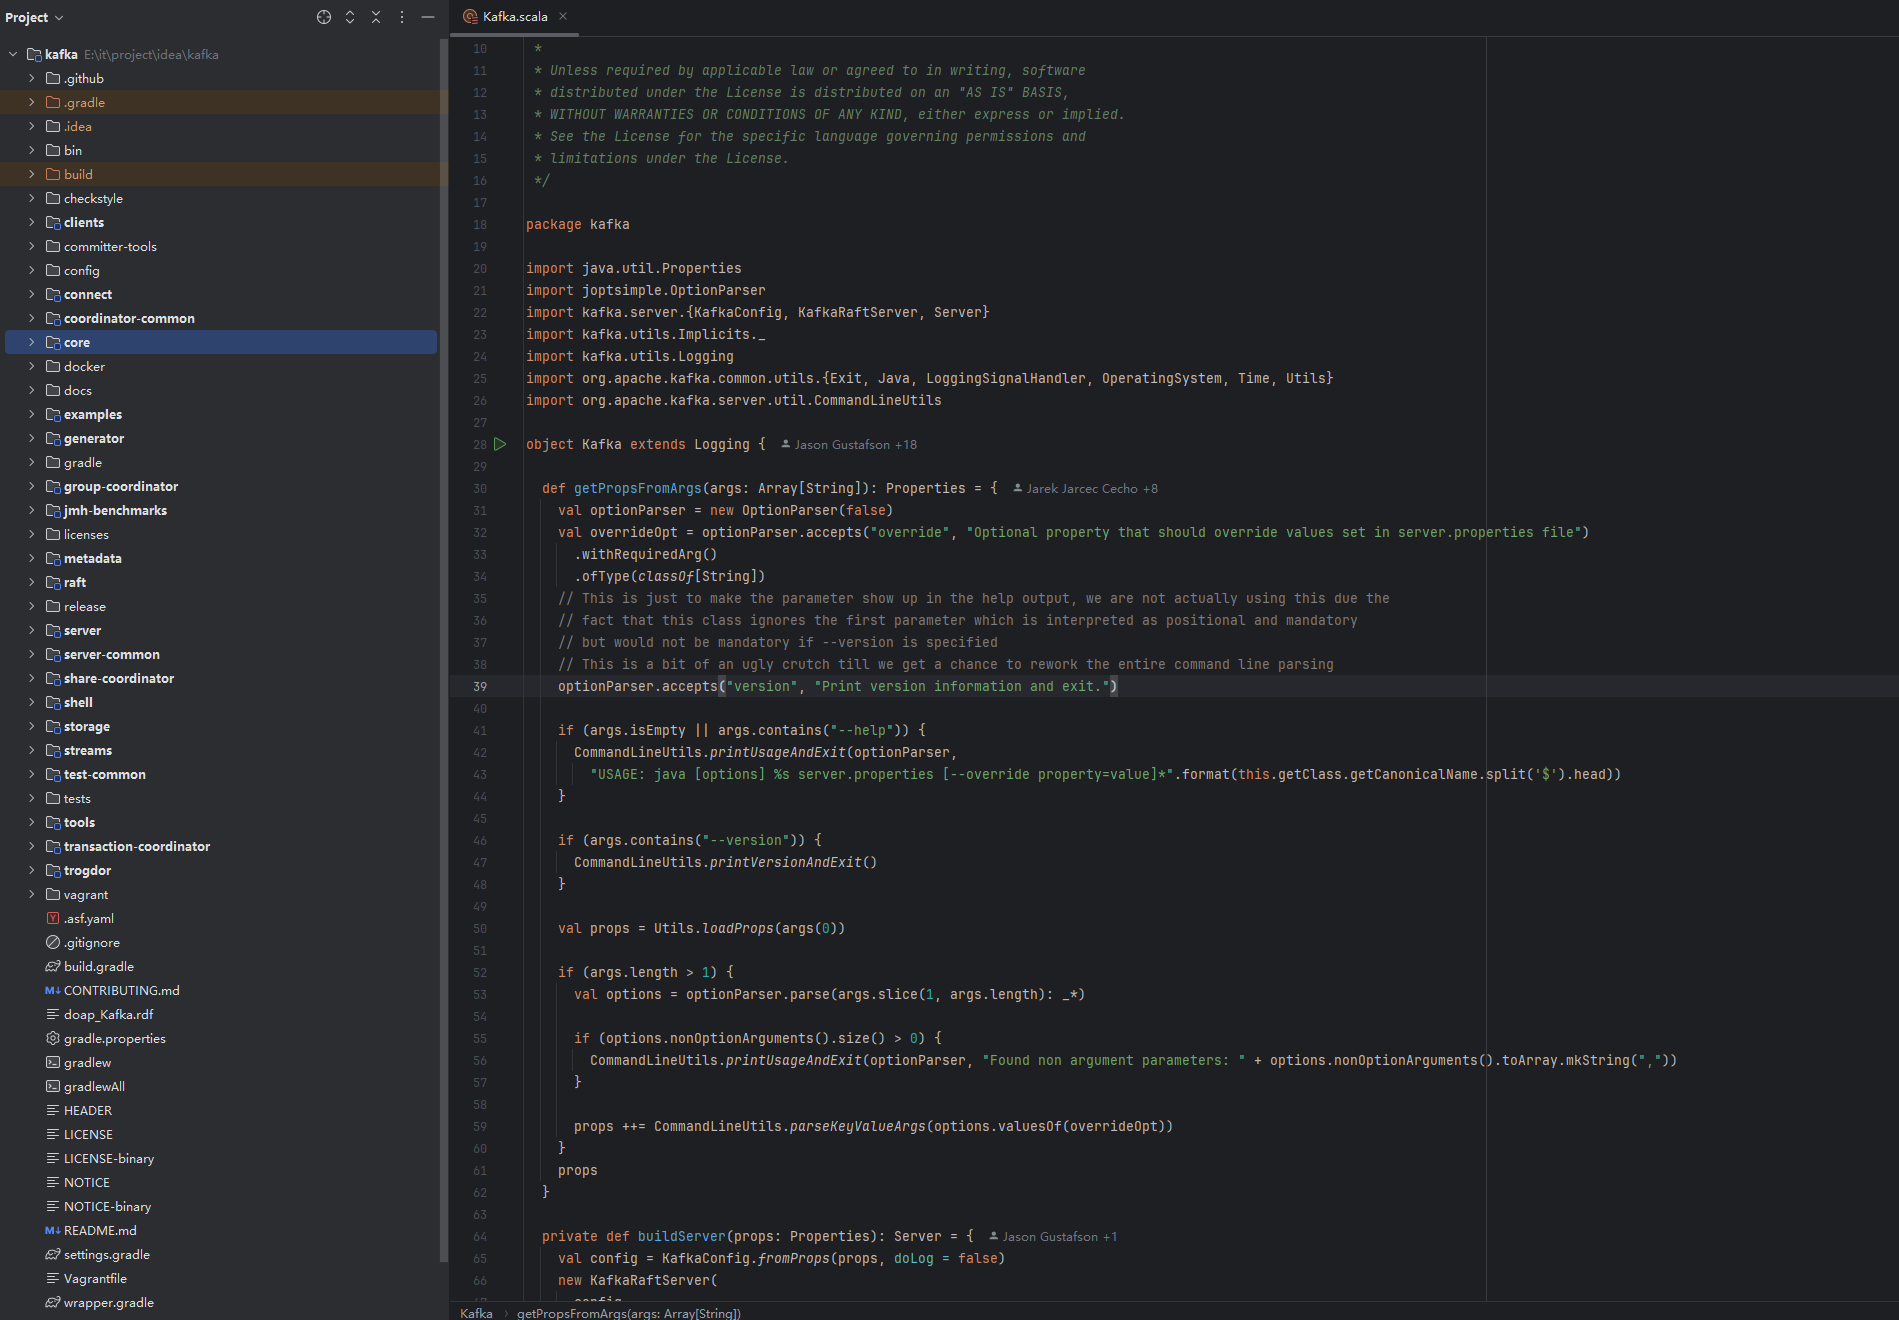Viewport: 1899px width, 1320px height.
Task: Click the Jarek Jarcec Cecho +8 author hint
Action: (x=1085, y=488)
